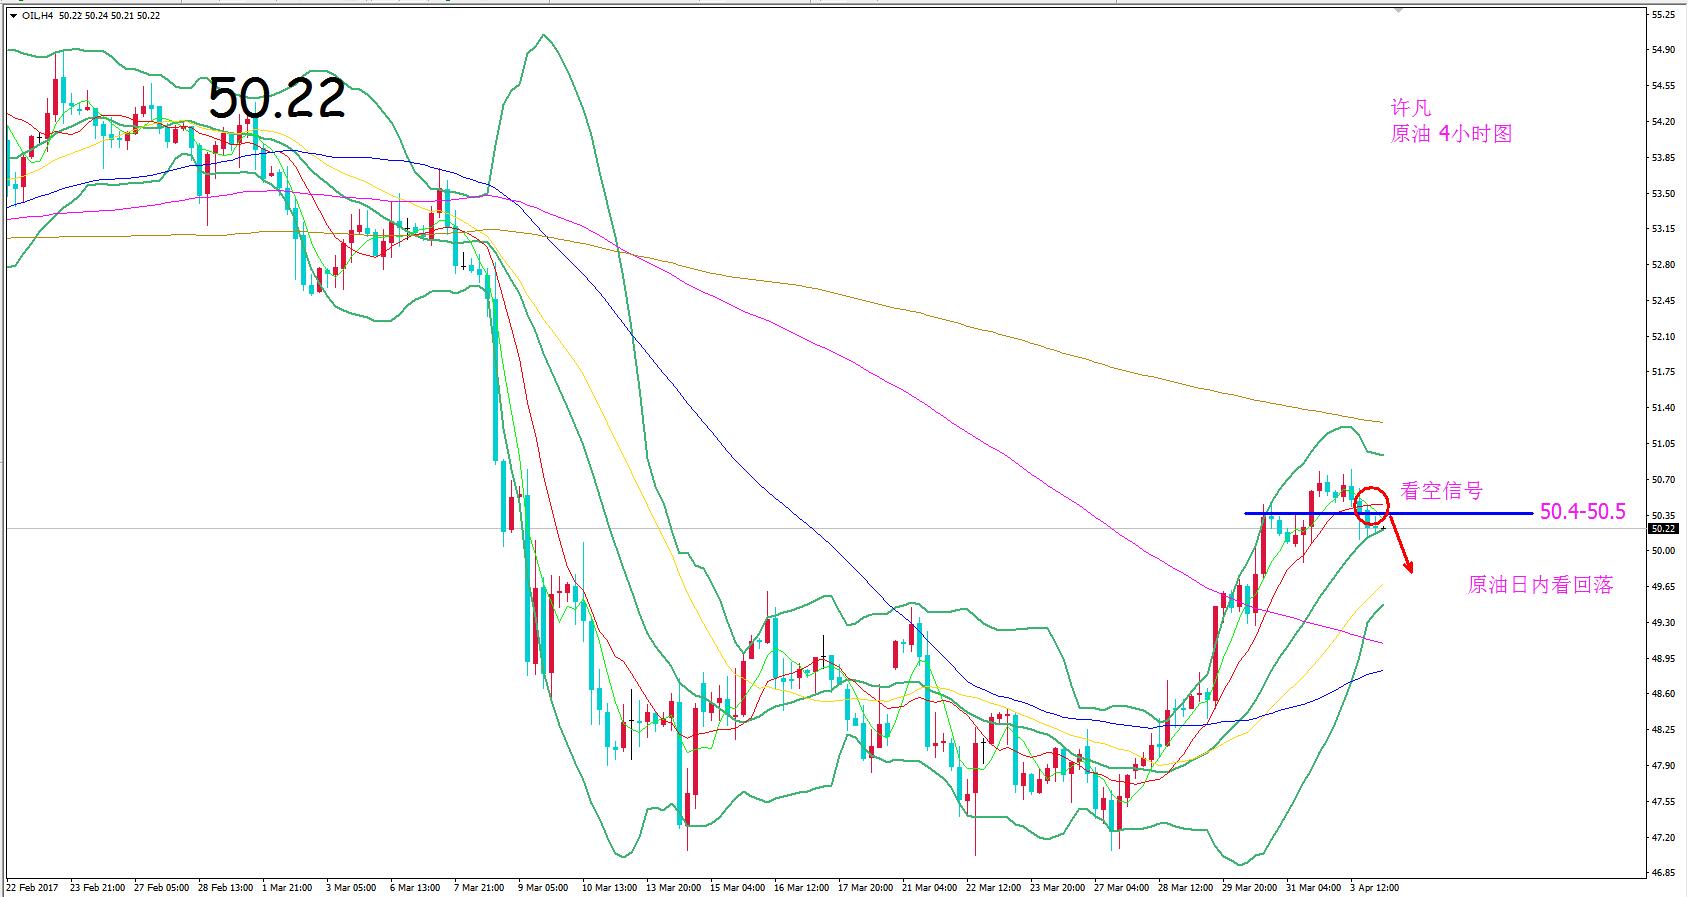Viewport: 1688px width, 897px height.
Task: Click the 55.25 price scale label
Action: point(1664,15)
